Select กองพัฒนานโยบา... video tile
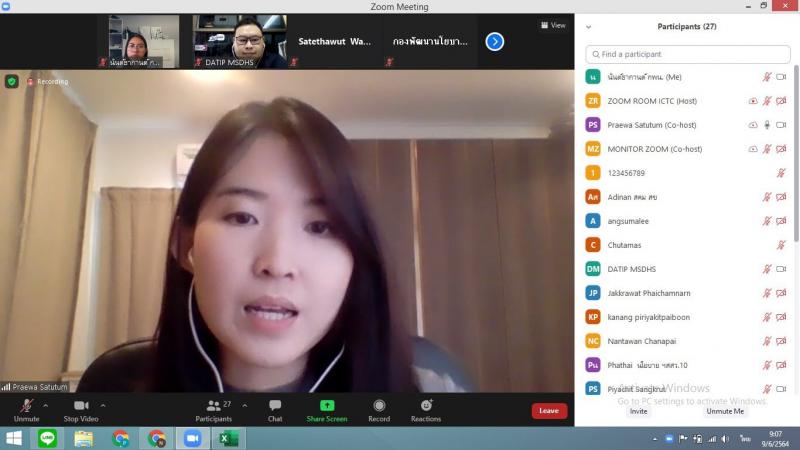Image resolution: width=800 pixels, height=450 pixels. pyautogui.click(x=430, y=41)
